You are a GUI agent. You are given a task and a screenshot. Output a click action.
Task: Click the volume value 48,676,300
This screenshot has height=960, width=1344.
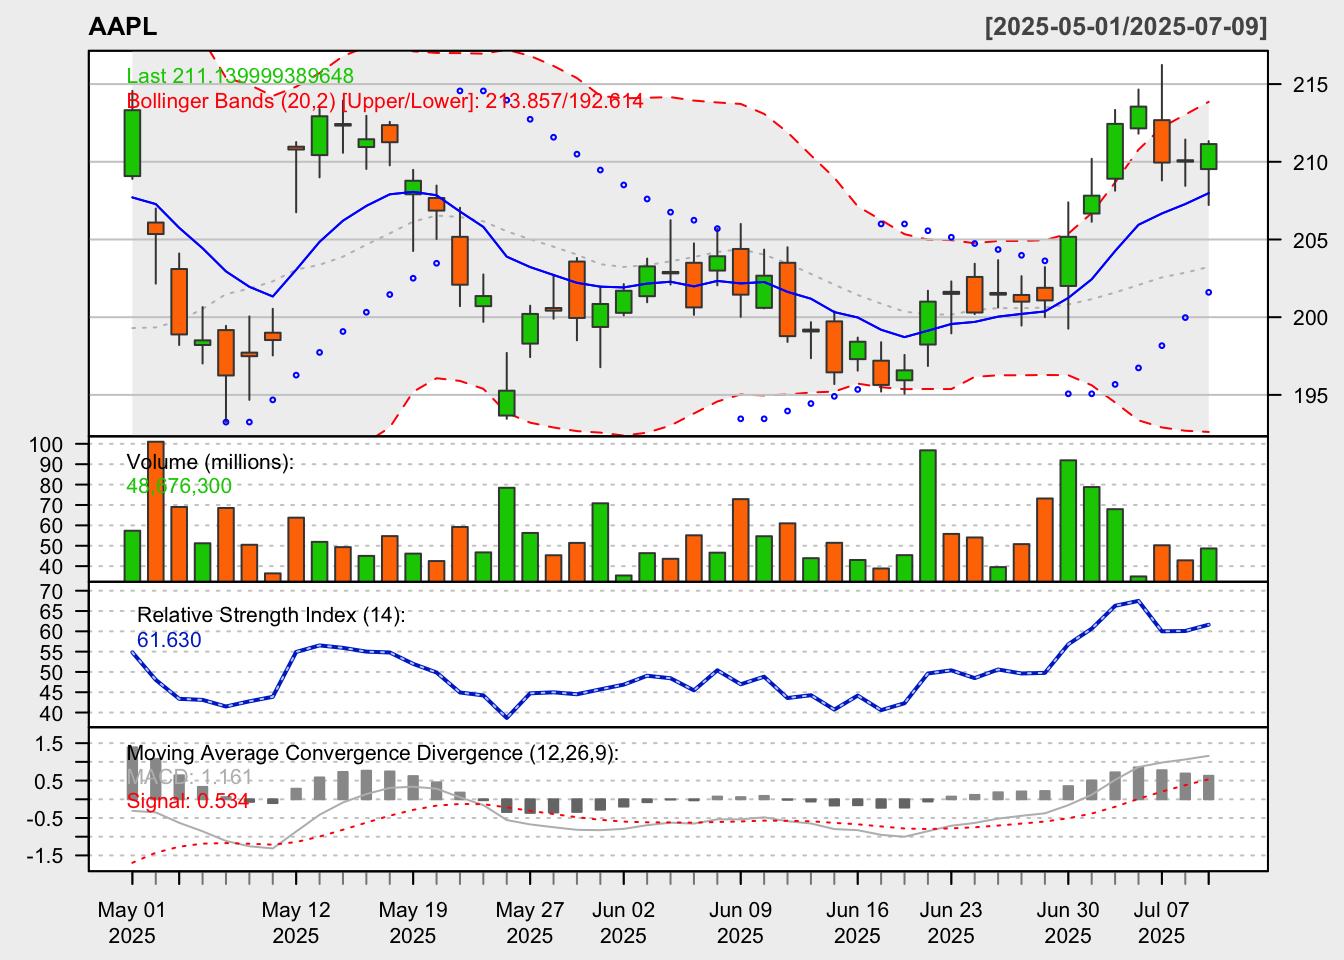coord(179,486)
